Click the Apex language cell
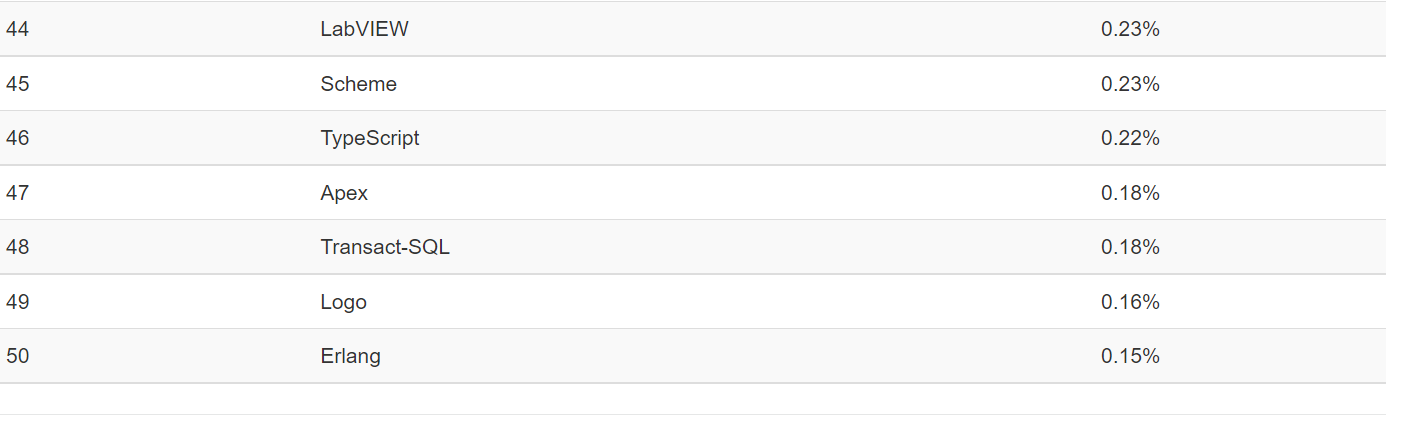This screenshot has height=431, width=1408. [344, 193]
